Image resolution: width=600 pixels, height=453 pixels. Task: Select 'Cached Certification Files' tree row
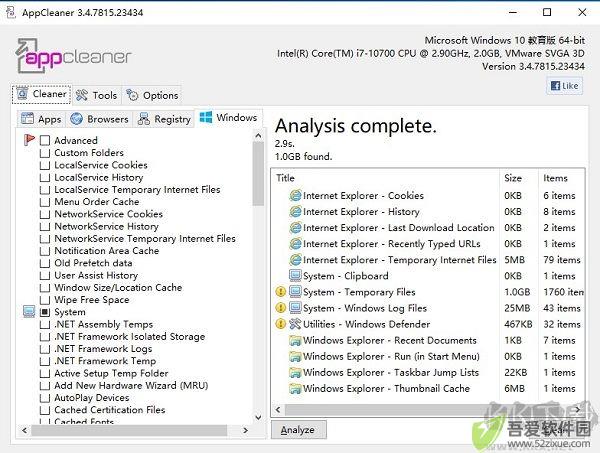coord(110,410)
